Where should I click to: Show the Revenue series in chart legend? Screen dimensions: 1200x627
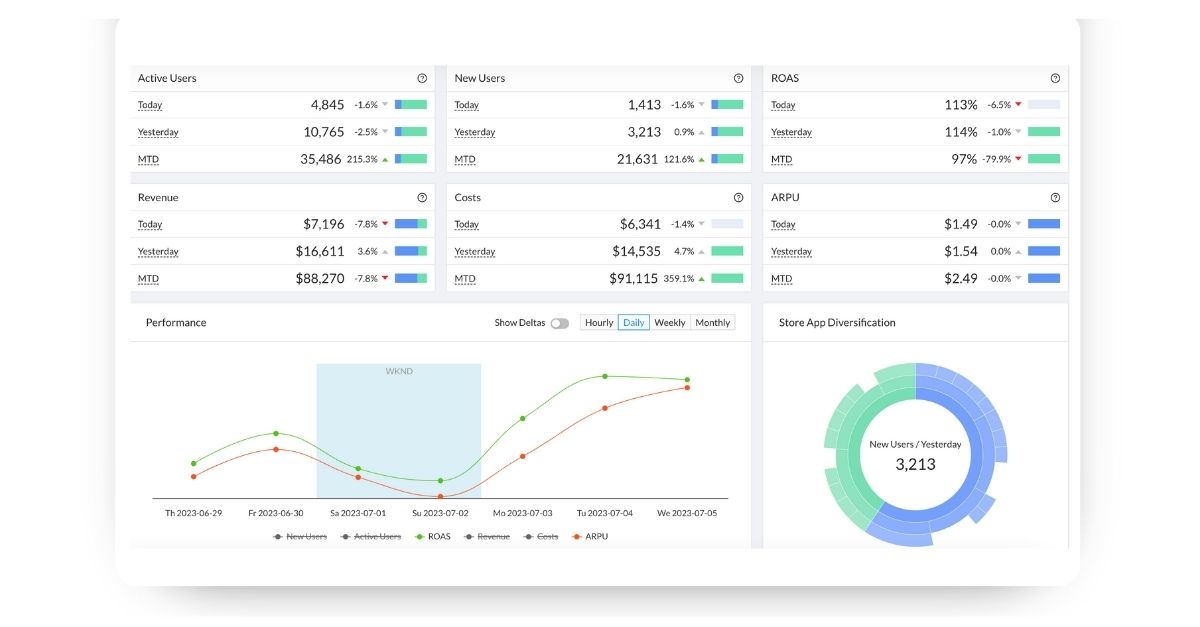[486, 537]
